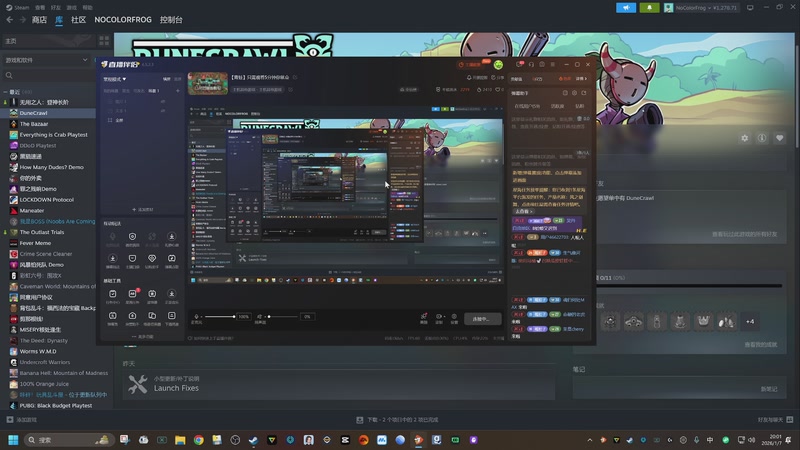Open DuneCrawl's info icon in Steam

(x=762, y=138)
